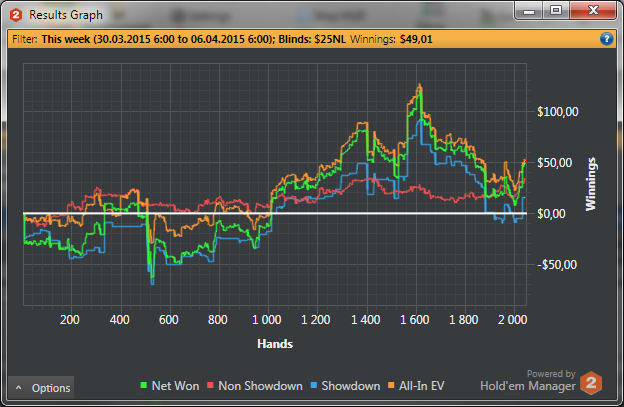Viewport: 624px width, 407px height.
Task: Maximize the Results Graph window
Action: tap(556, 11)
